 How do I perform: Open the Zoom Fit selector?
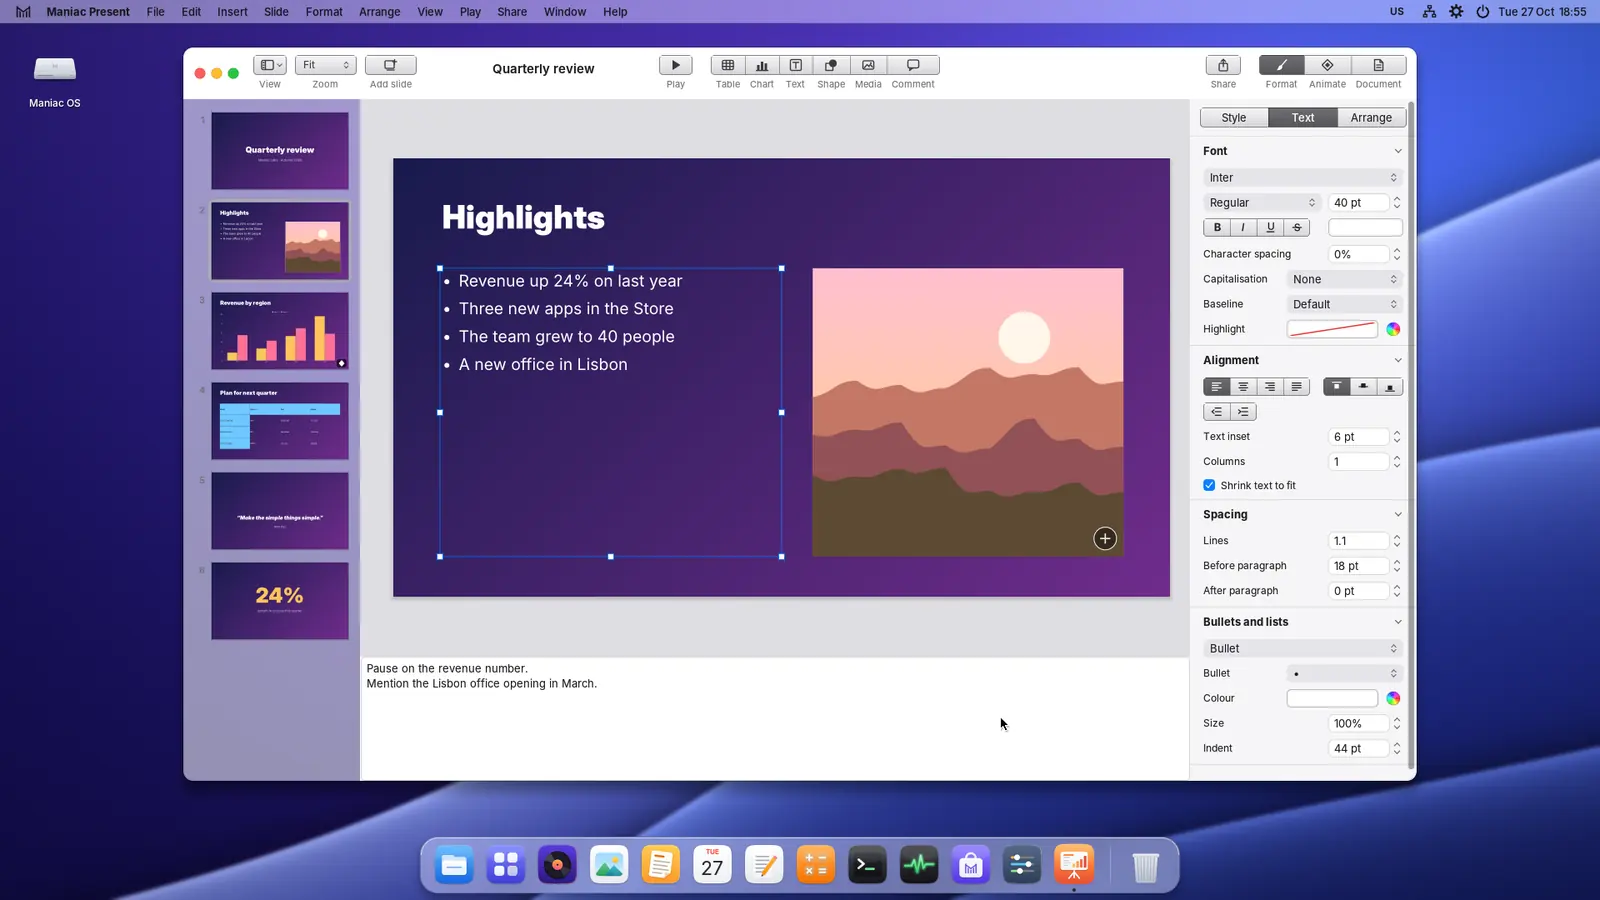tap(325, 65)
